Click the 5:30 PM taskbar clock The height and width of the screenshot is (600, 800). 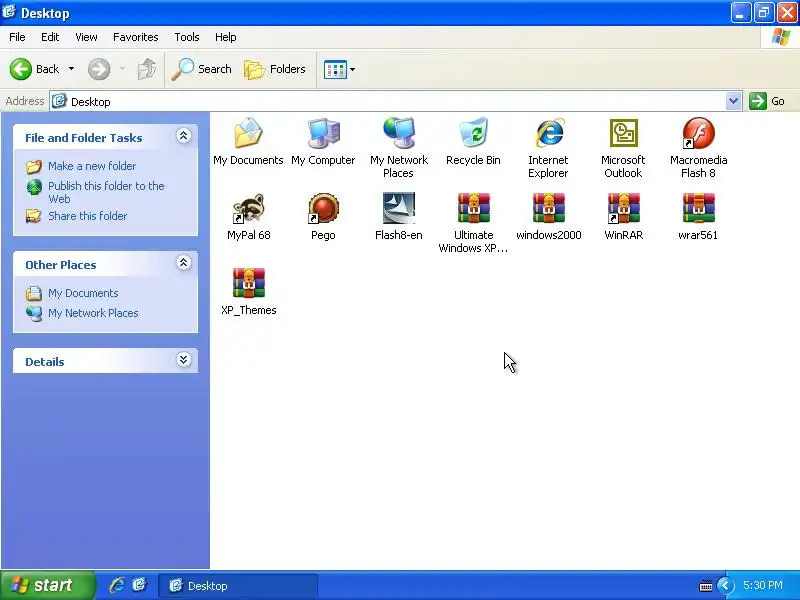pos(763,585)
